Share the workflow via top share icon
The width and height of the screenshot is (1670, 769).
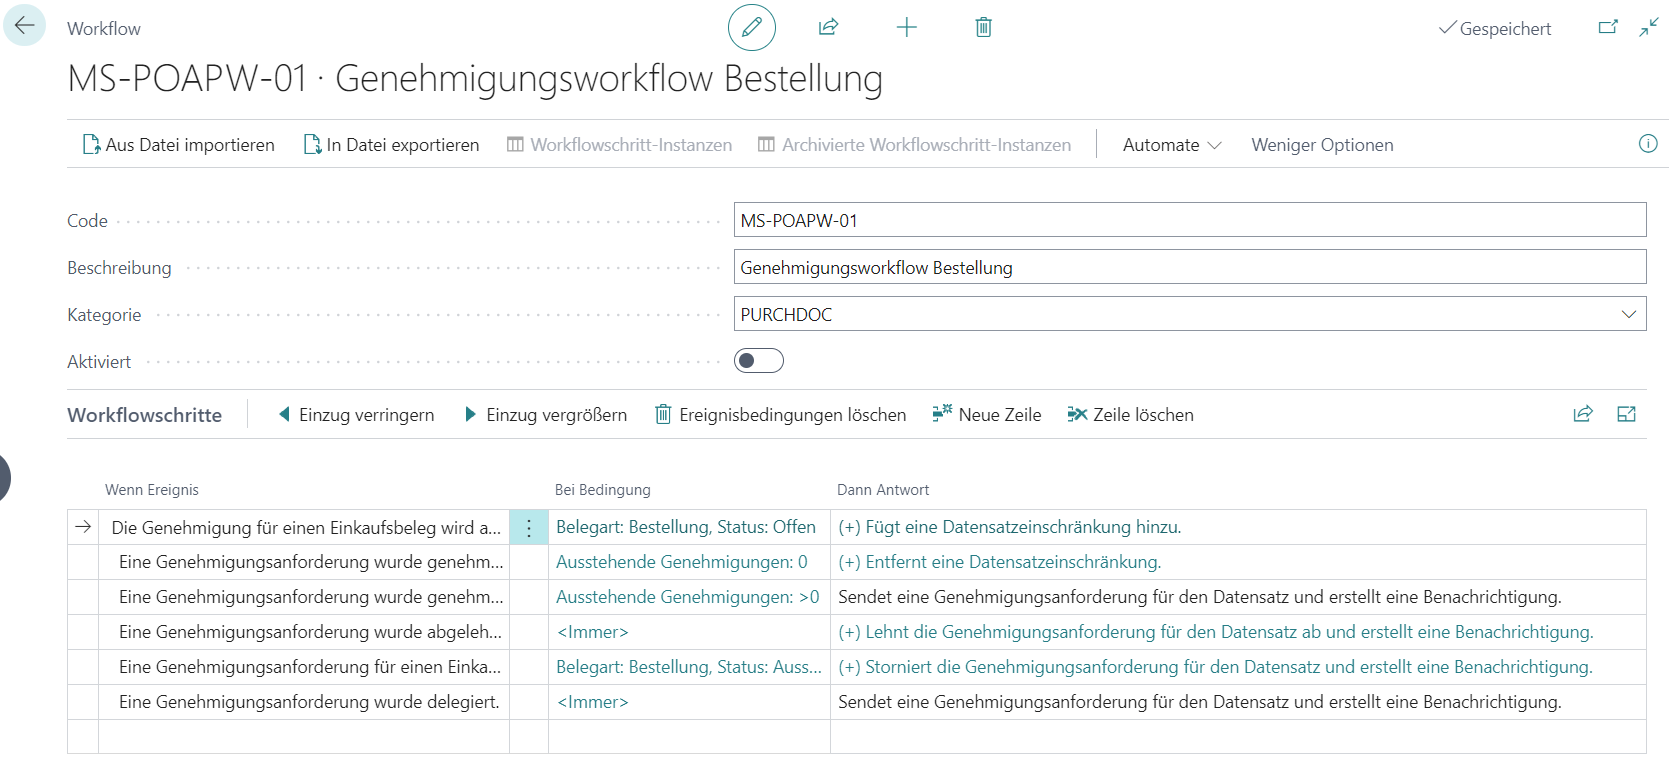[828, 27]
